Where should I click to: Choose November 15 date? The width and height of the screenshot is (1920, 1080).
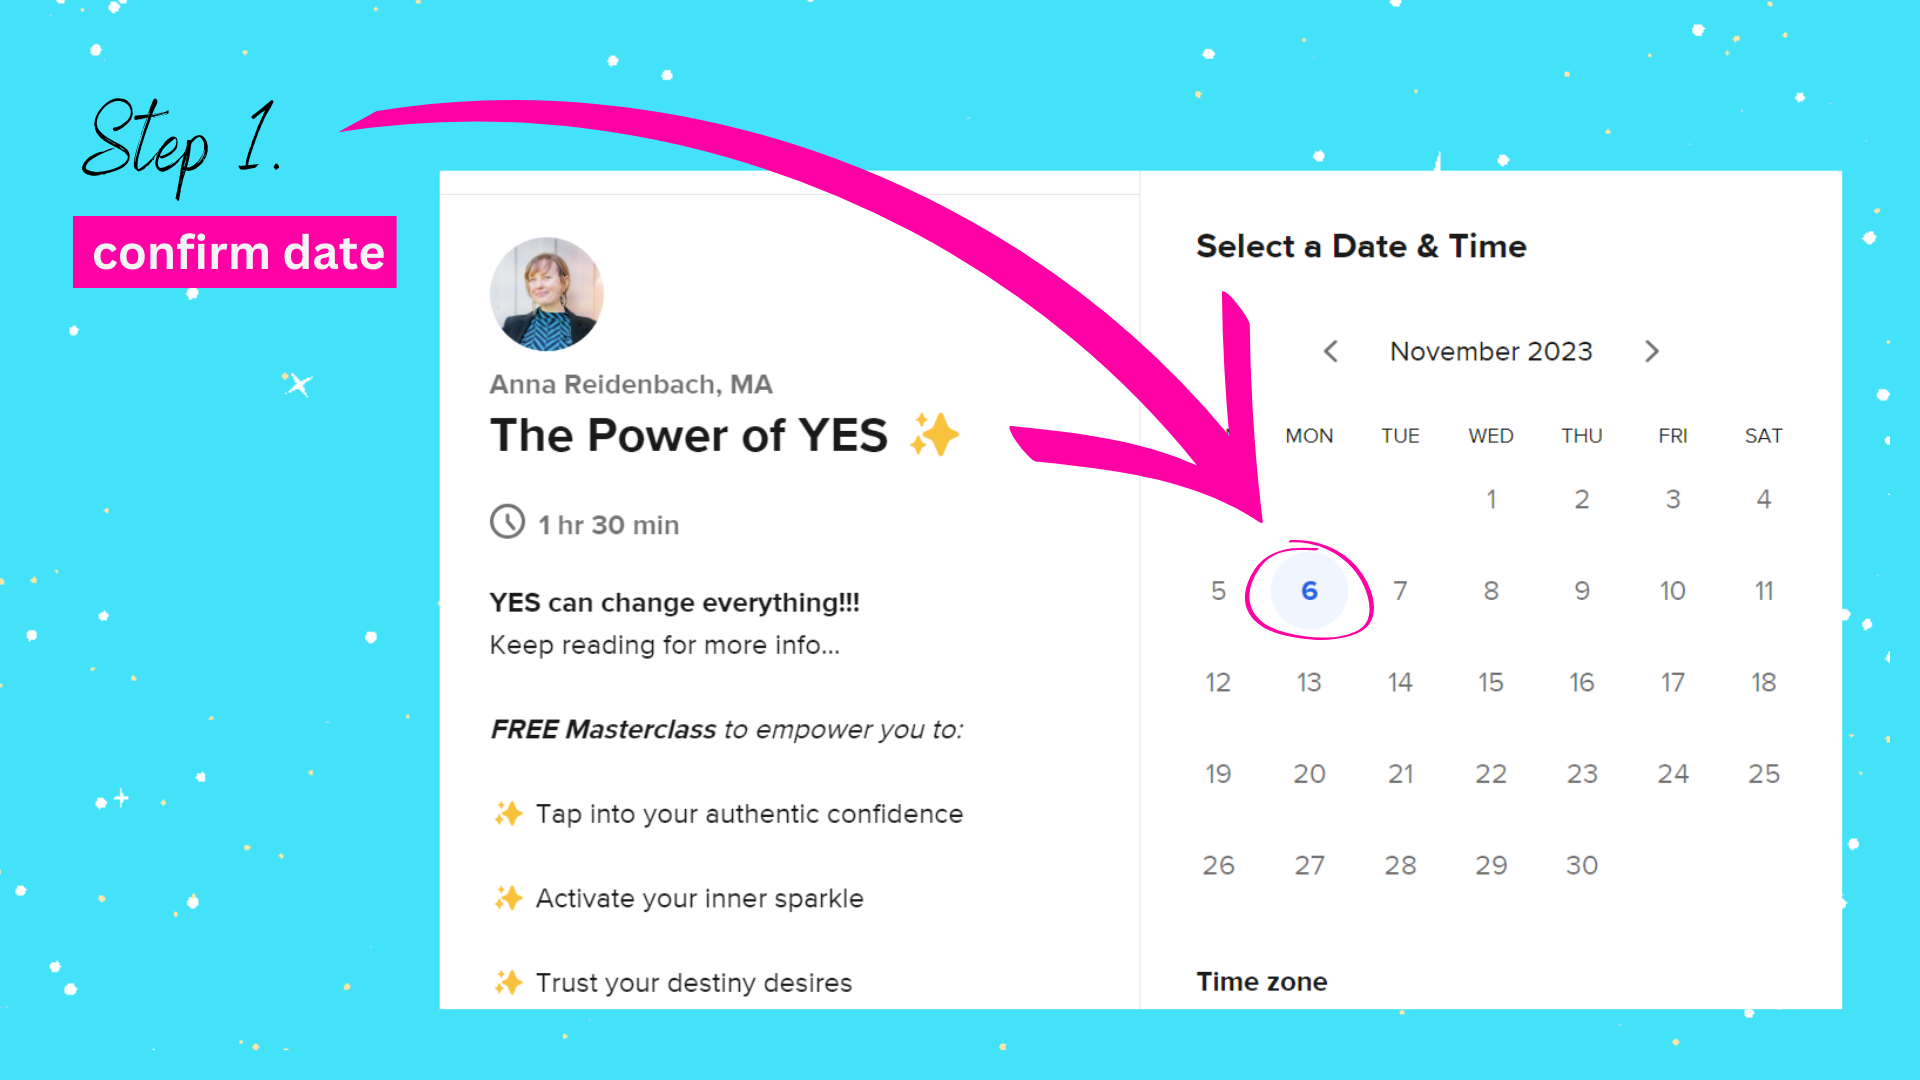tap(1491, 682)
